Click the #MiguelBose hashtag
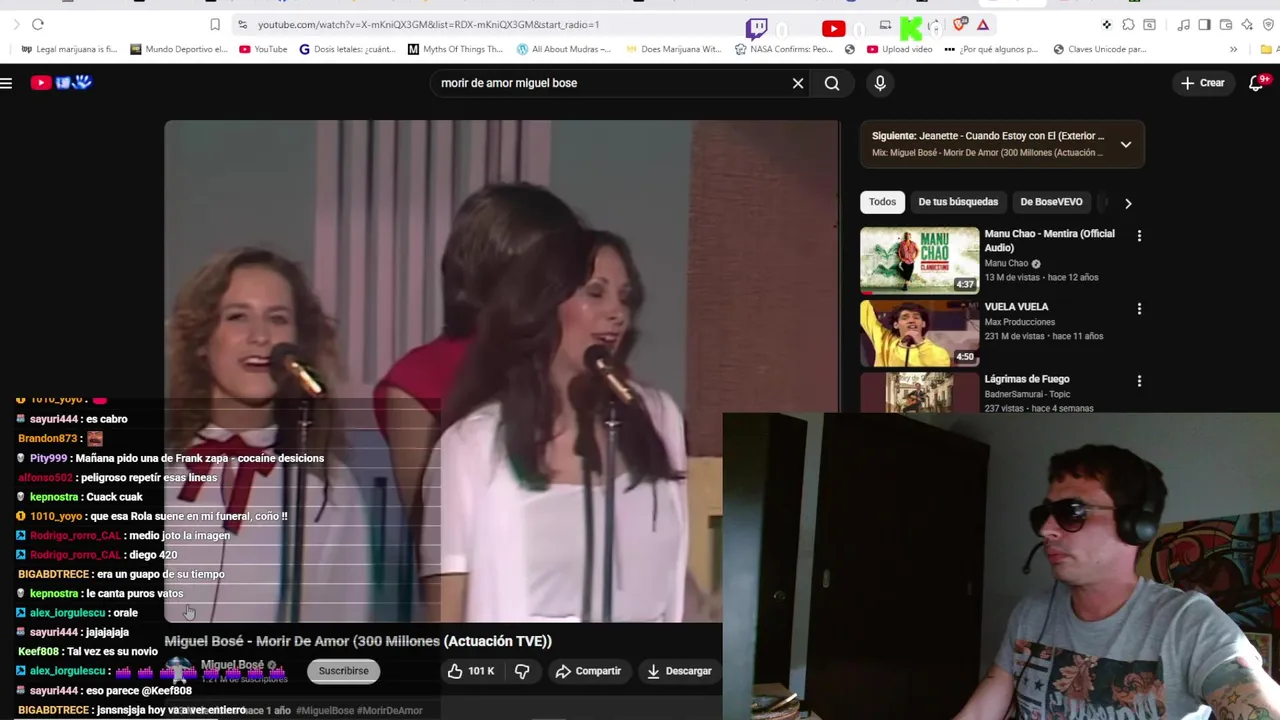This screenshot has height=720, width=1280. [x=325, y=710]
